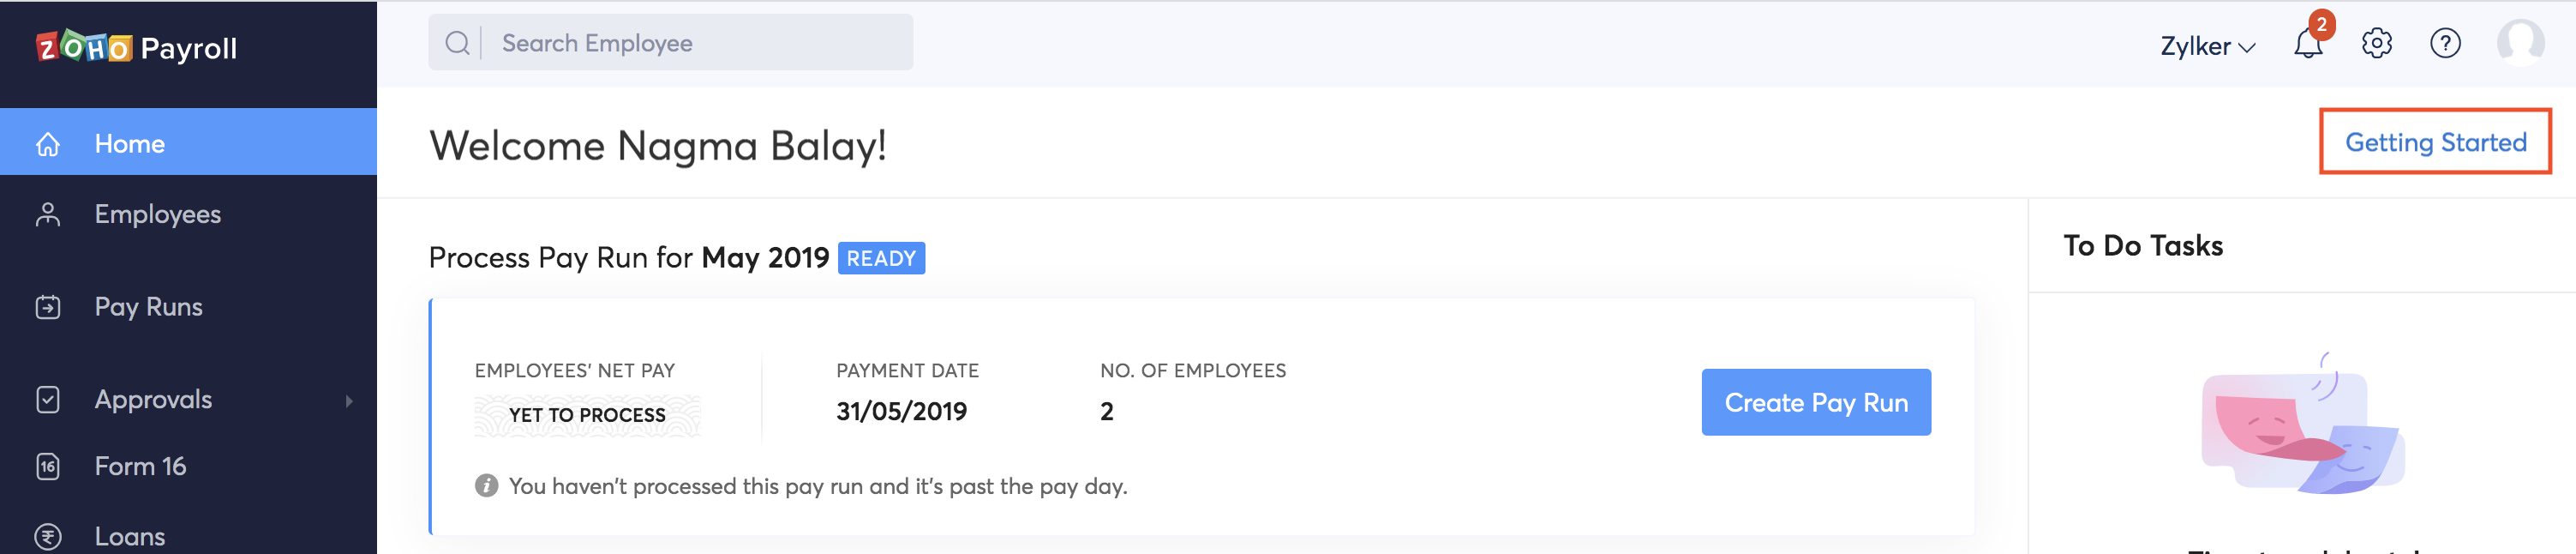Select Loans in the sidebar menu
The image size is (2576, 554).
click(x=130, y=537)
